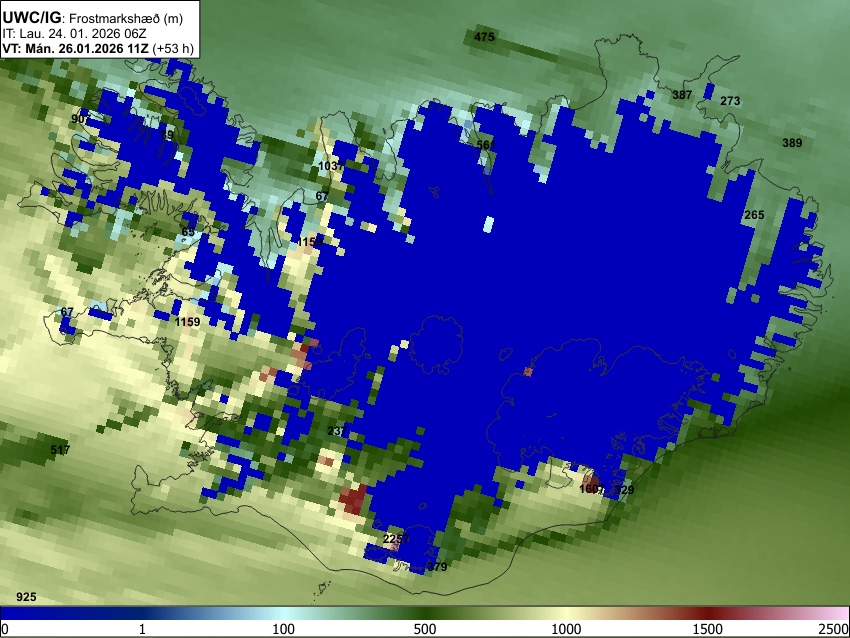Click the 'VT: Mán. 26.01.2026 11Z (+53 h)' line
Screen dimensions: 850x638
98,48
